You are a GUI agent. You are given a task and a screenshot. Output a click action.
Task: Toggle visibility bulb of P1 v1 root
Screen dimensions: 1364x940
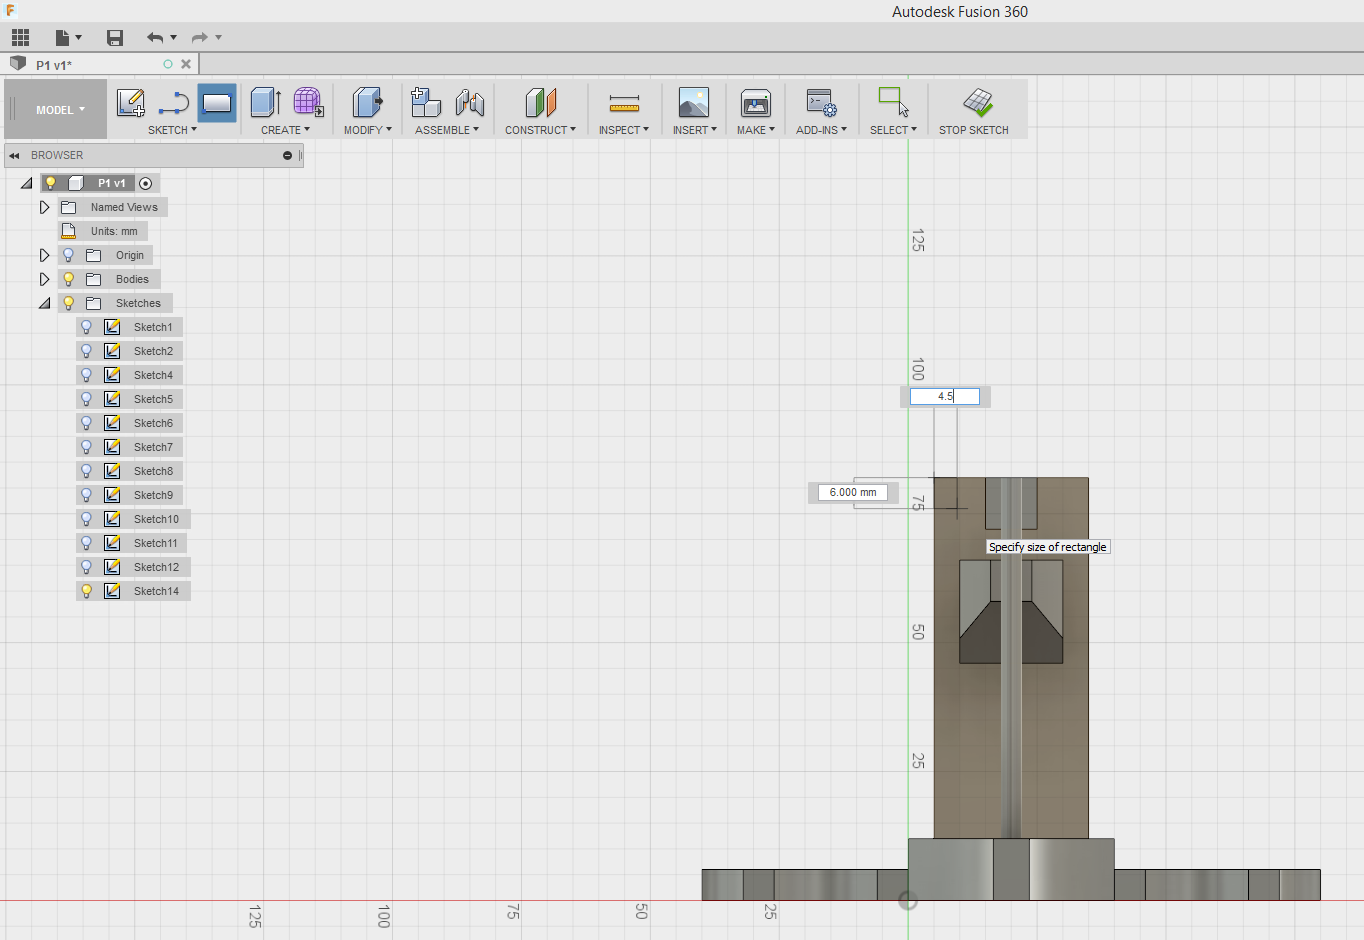[50, 183]
